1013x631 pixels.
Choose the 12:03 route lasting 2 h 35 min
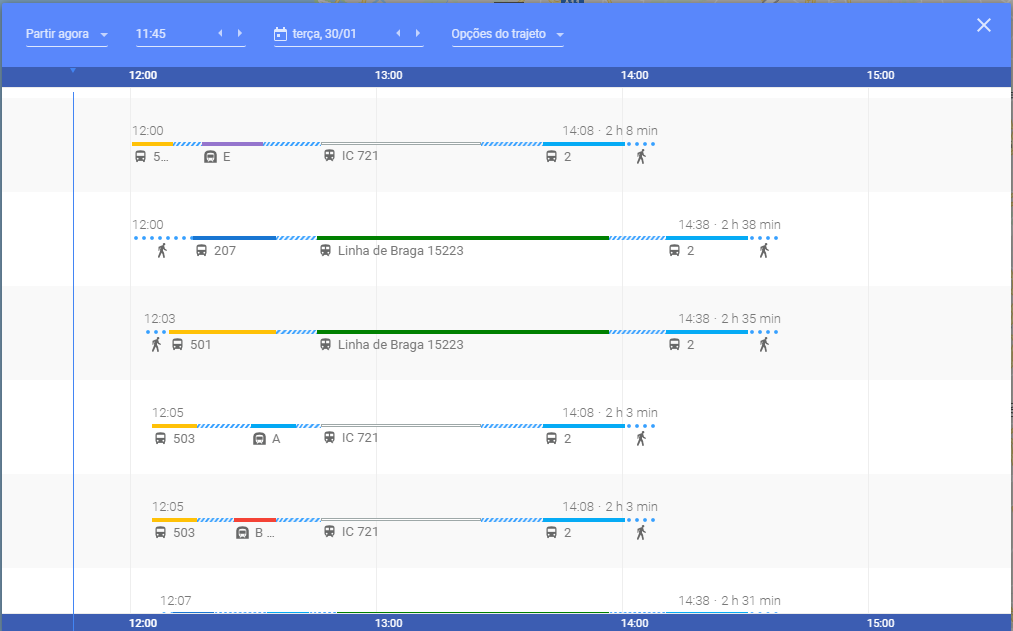tap(460, 319)
